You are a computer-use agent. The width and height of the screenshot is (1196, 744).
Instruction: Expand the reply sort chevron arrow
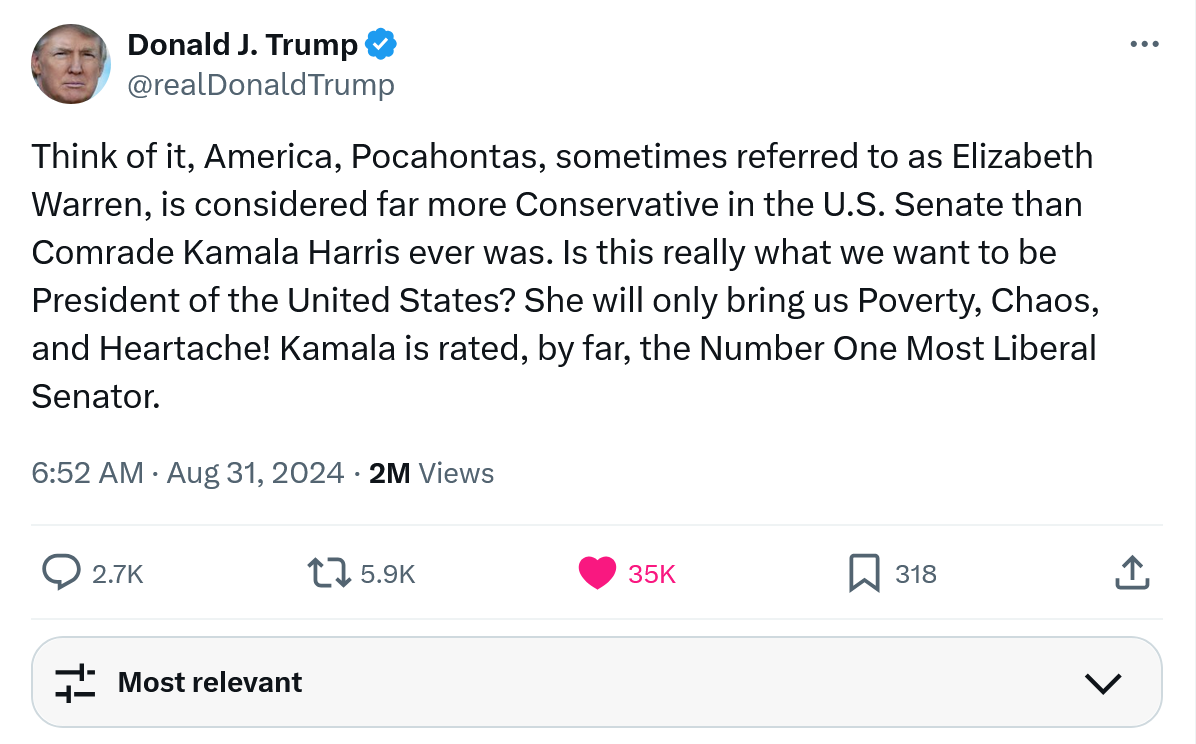1103,683
